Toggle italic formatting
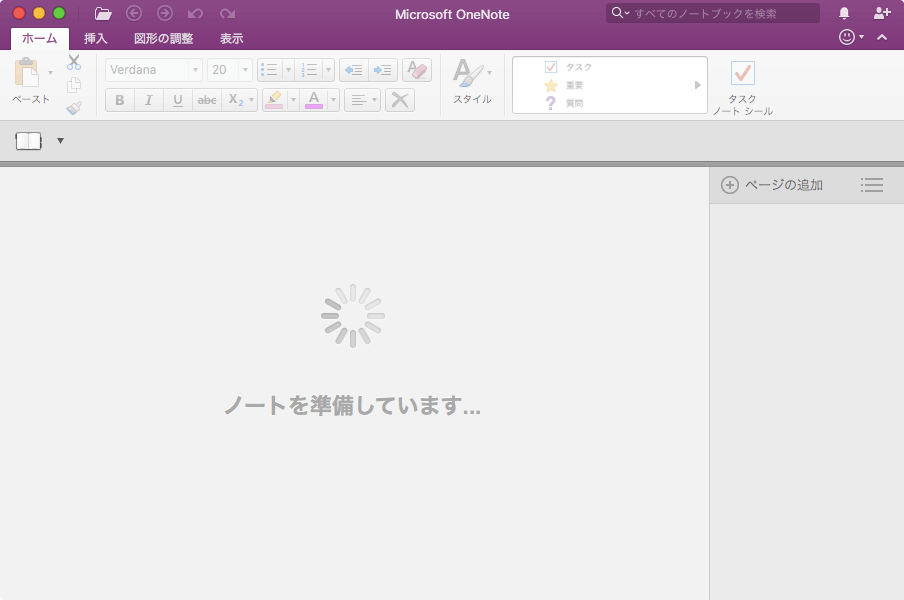 [x=149, y=100]
